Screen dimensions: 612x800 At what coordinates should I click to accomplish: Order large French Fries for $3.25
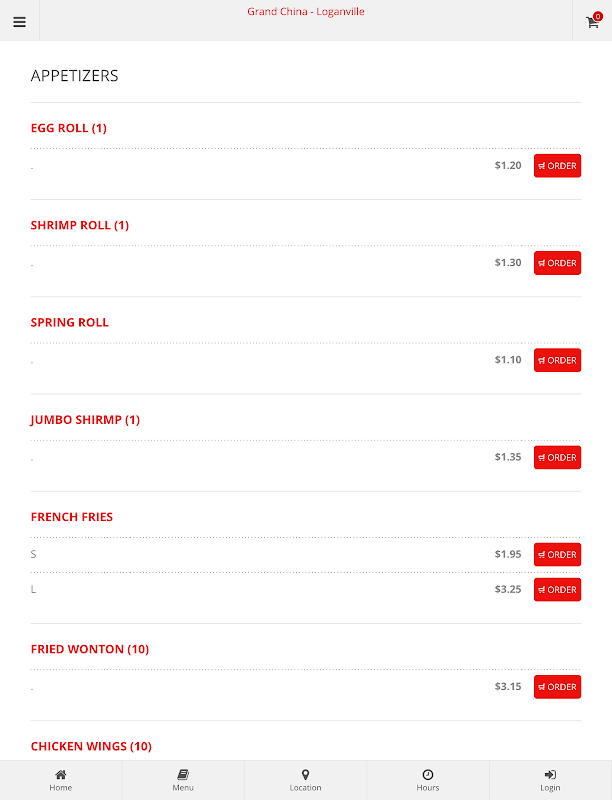557,589
